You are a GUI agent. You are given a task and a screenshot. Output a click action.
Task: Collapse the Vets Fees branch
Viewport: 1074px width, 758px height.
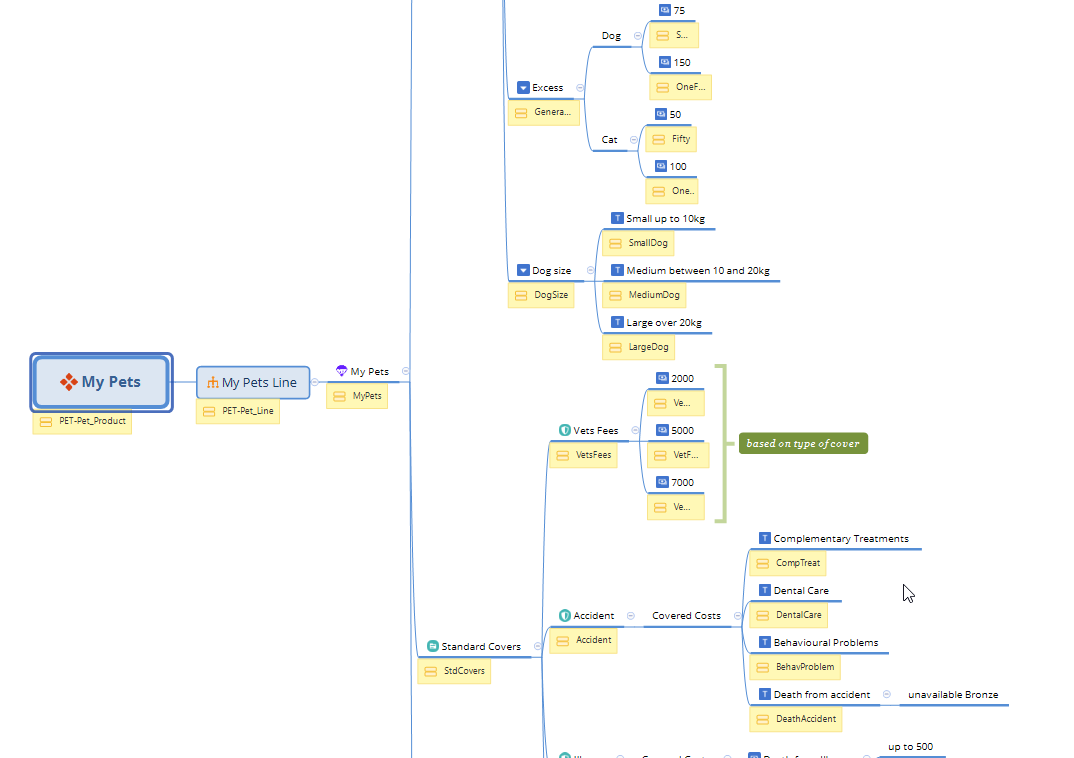(x=636, y=431)
